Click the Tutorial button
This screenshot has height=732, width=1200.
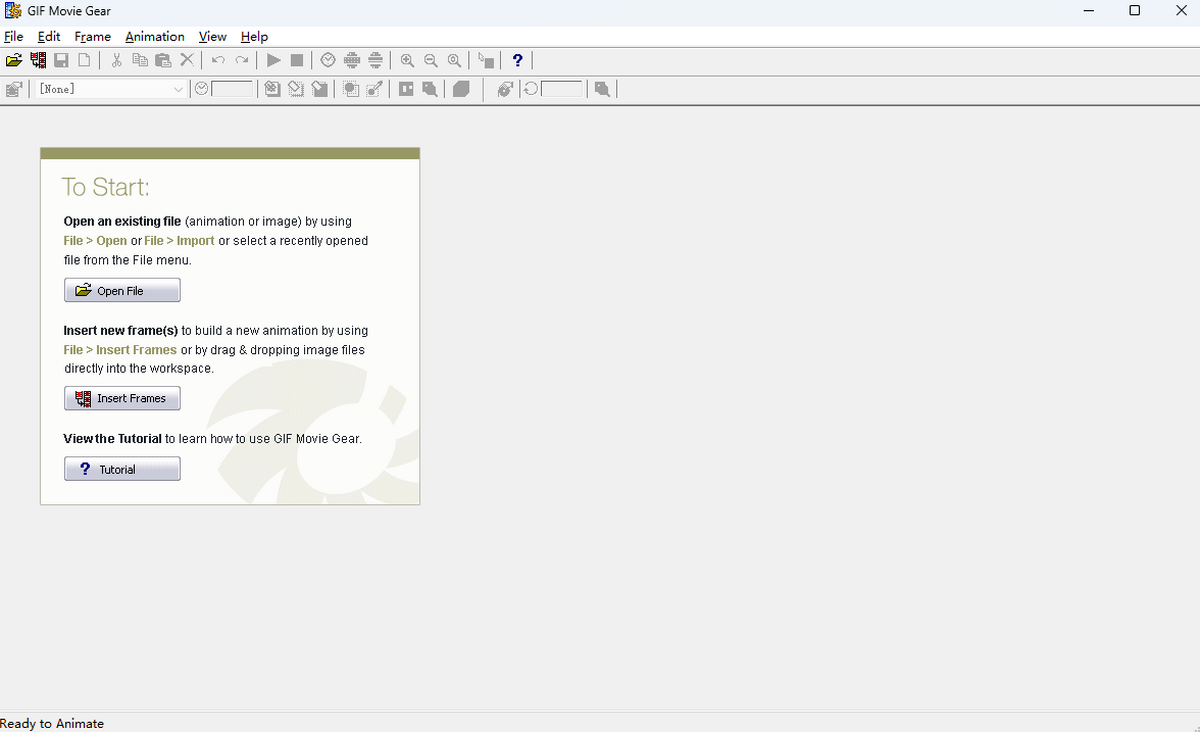(122, 469)
